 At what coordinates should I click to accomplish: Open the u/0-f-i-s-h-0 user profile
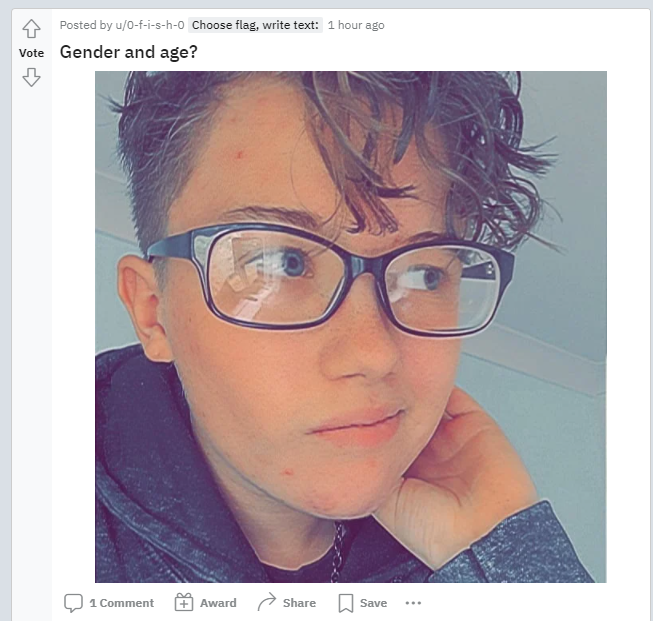(150, 25)
